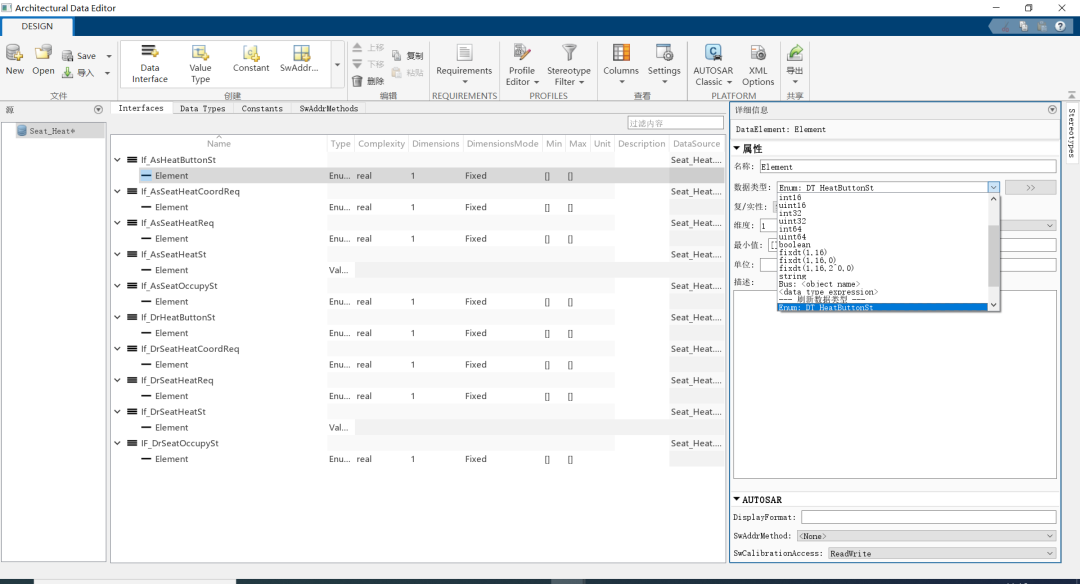Select Element under If_DrSeatHeatReq
The image size is (1080, 584).
172,396
